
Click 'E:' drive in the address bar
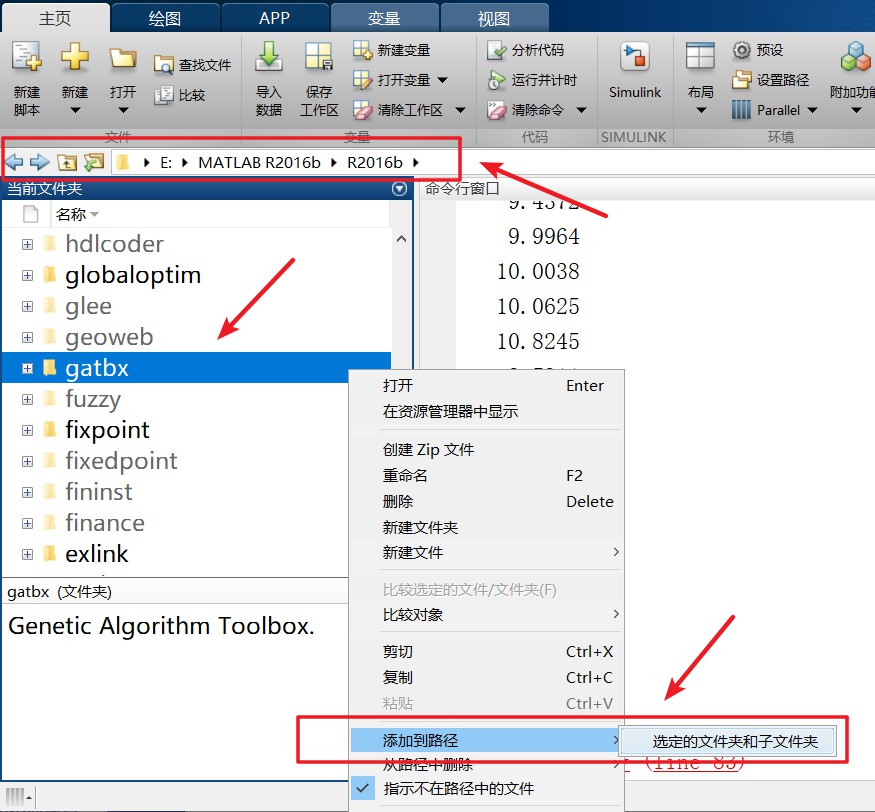tap(166, 162)
